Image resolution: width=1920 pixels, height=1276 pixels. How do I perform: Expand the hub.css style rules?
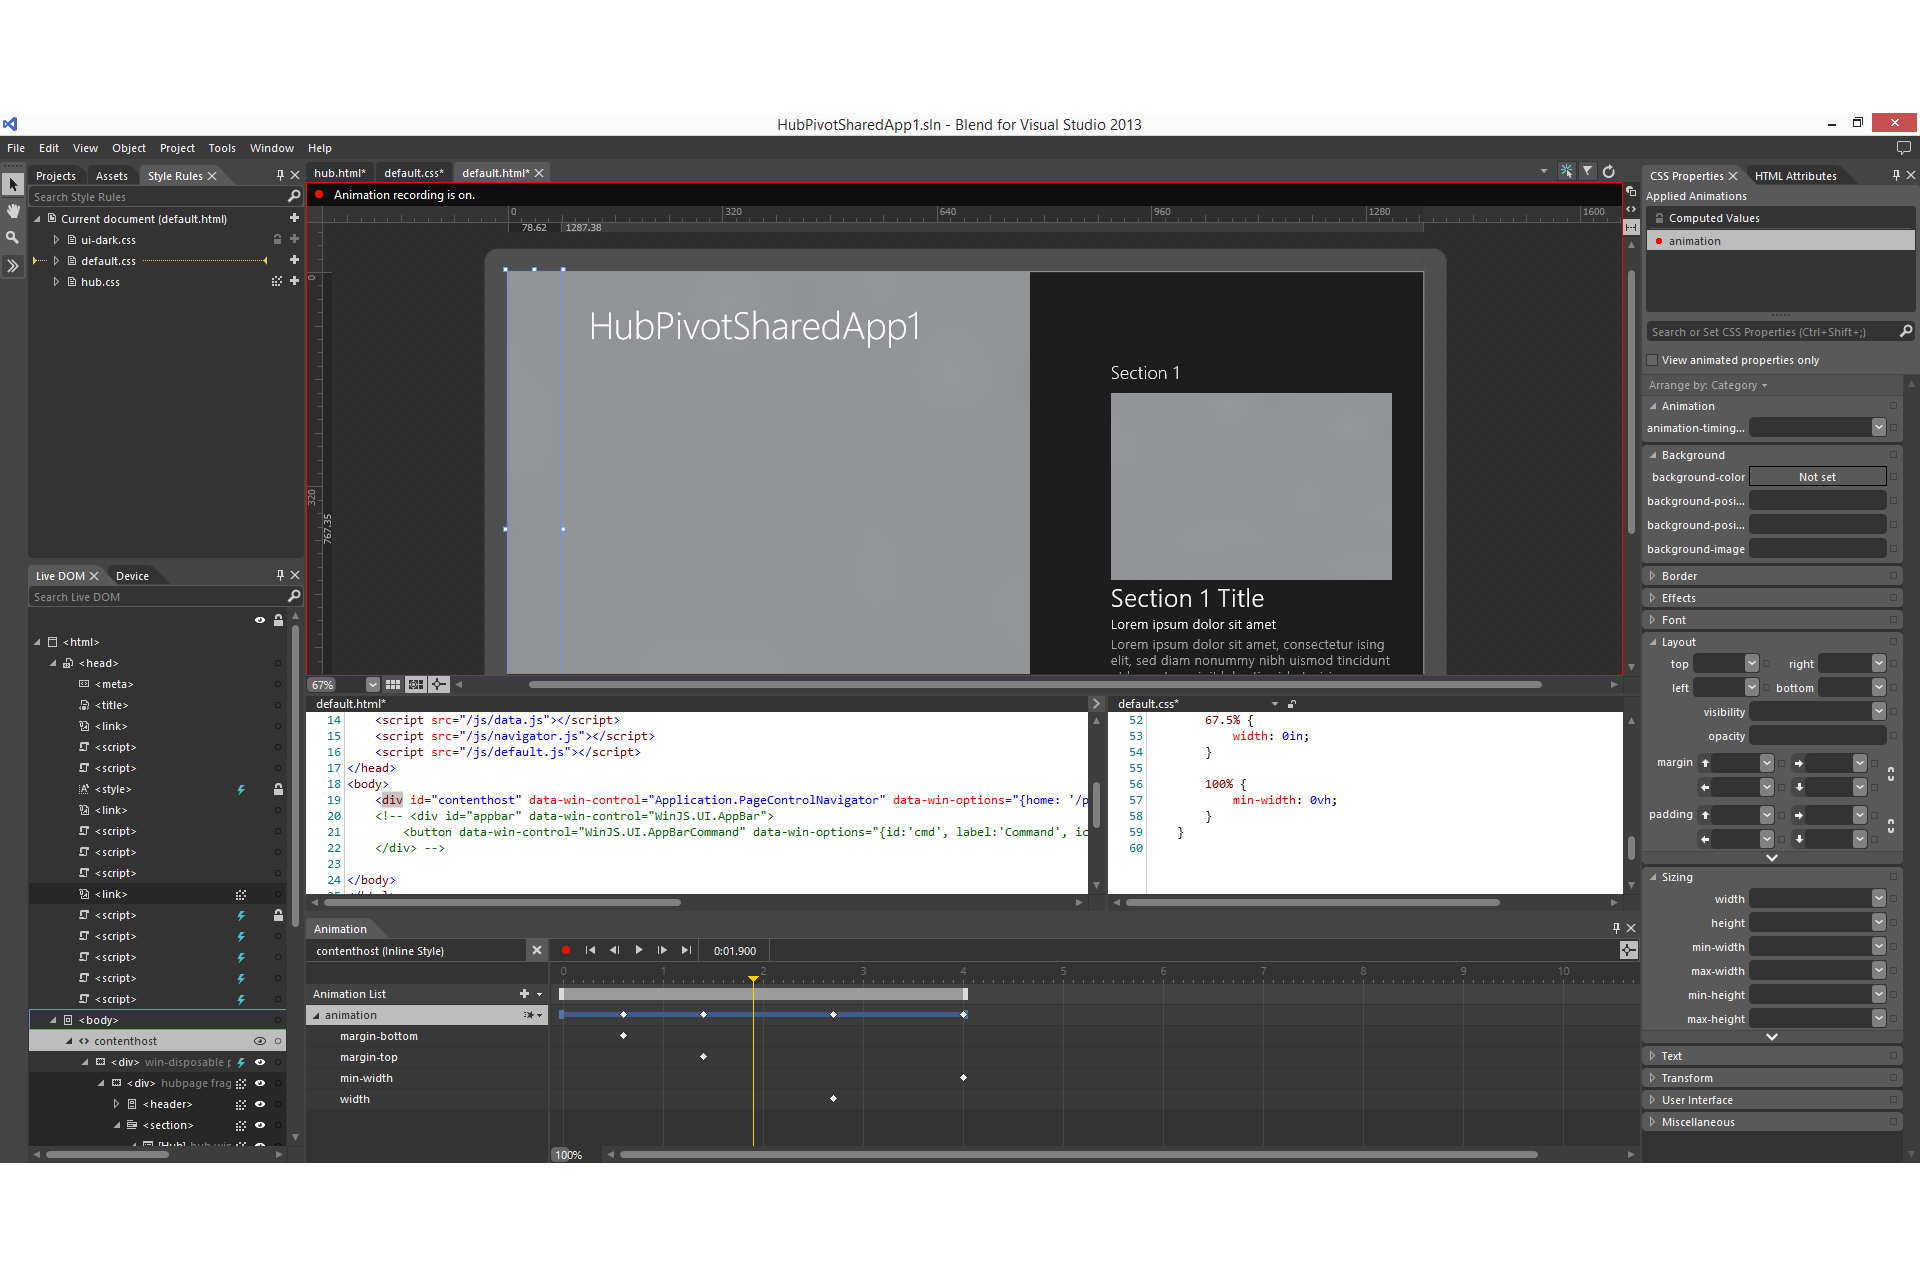tap(56, 282)
